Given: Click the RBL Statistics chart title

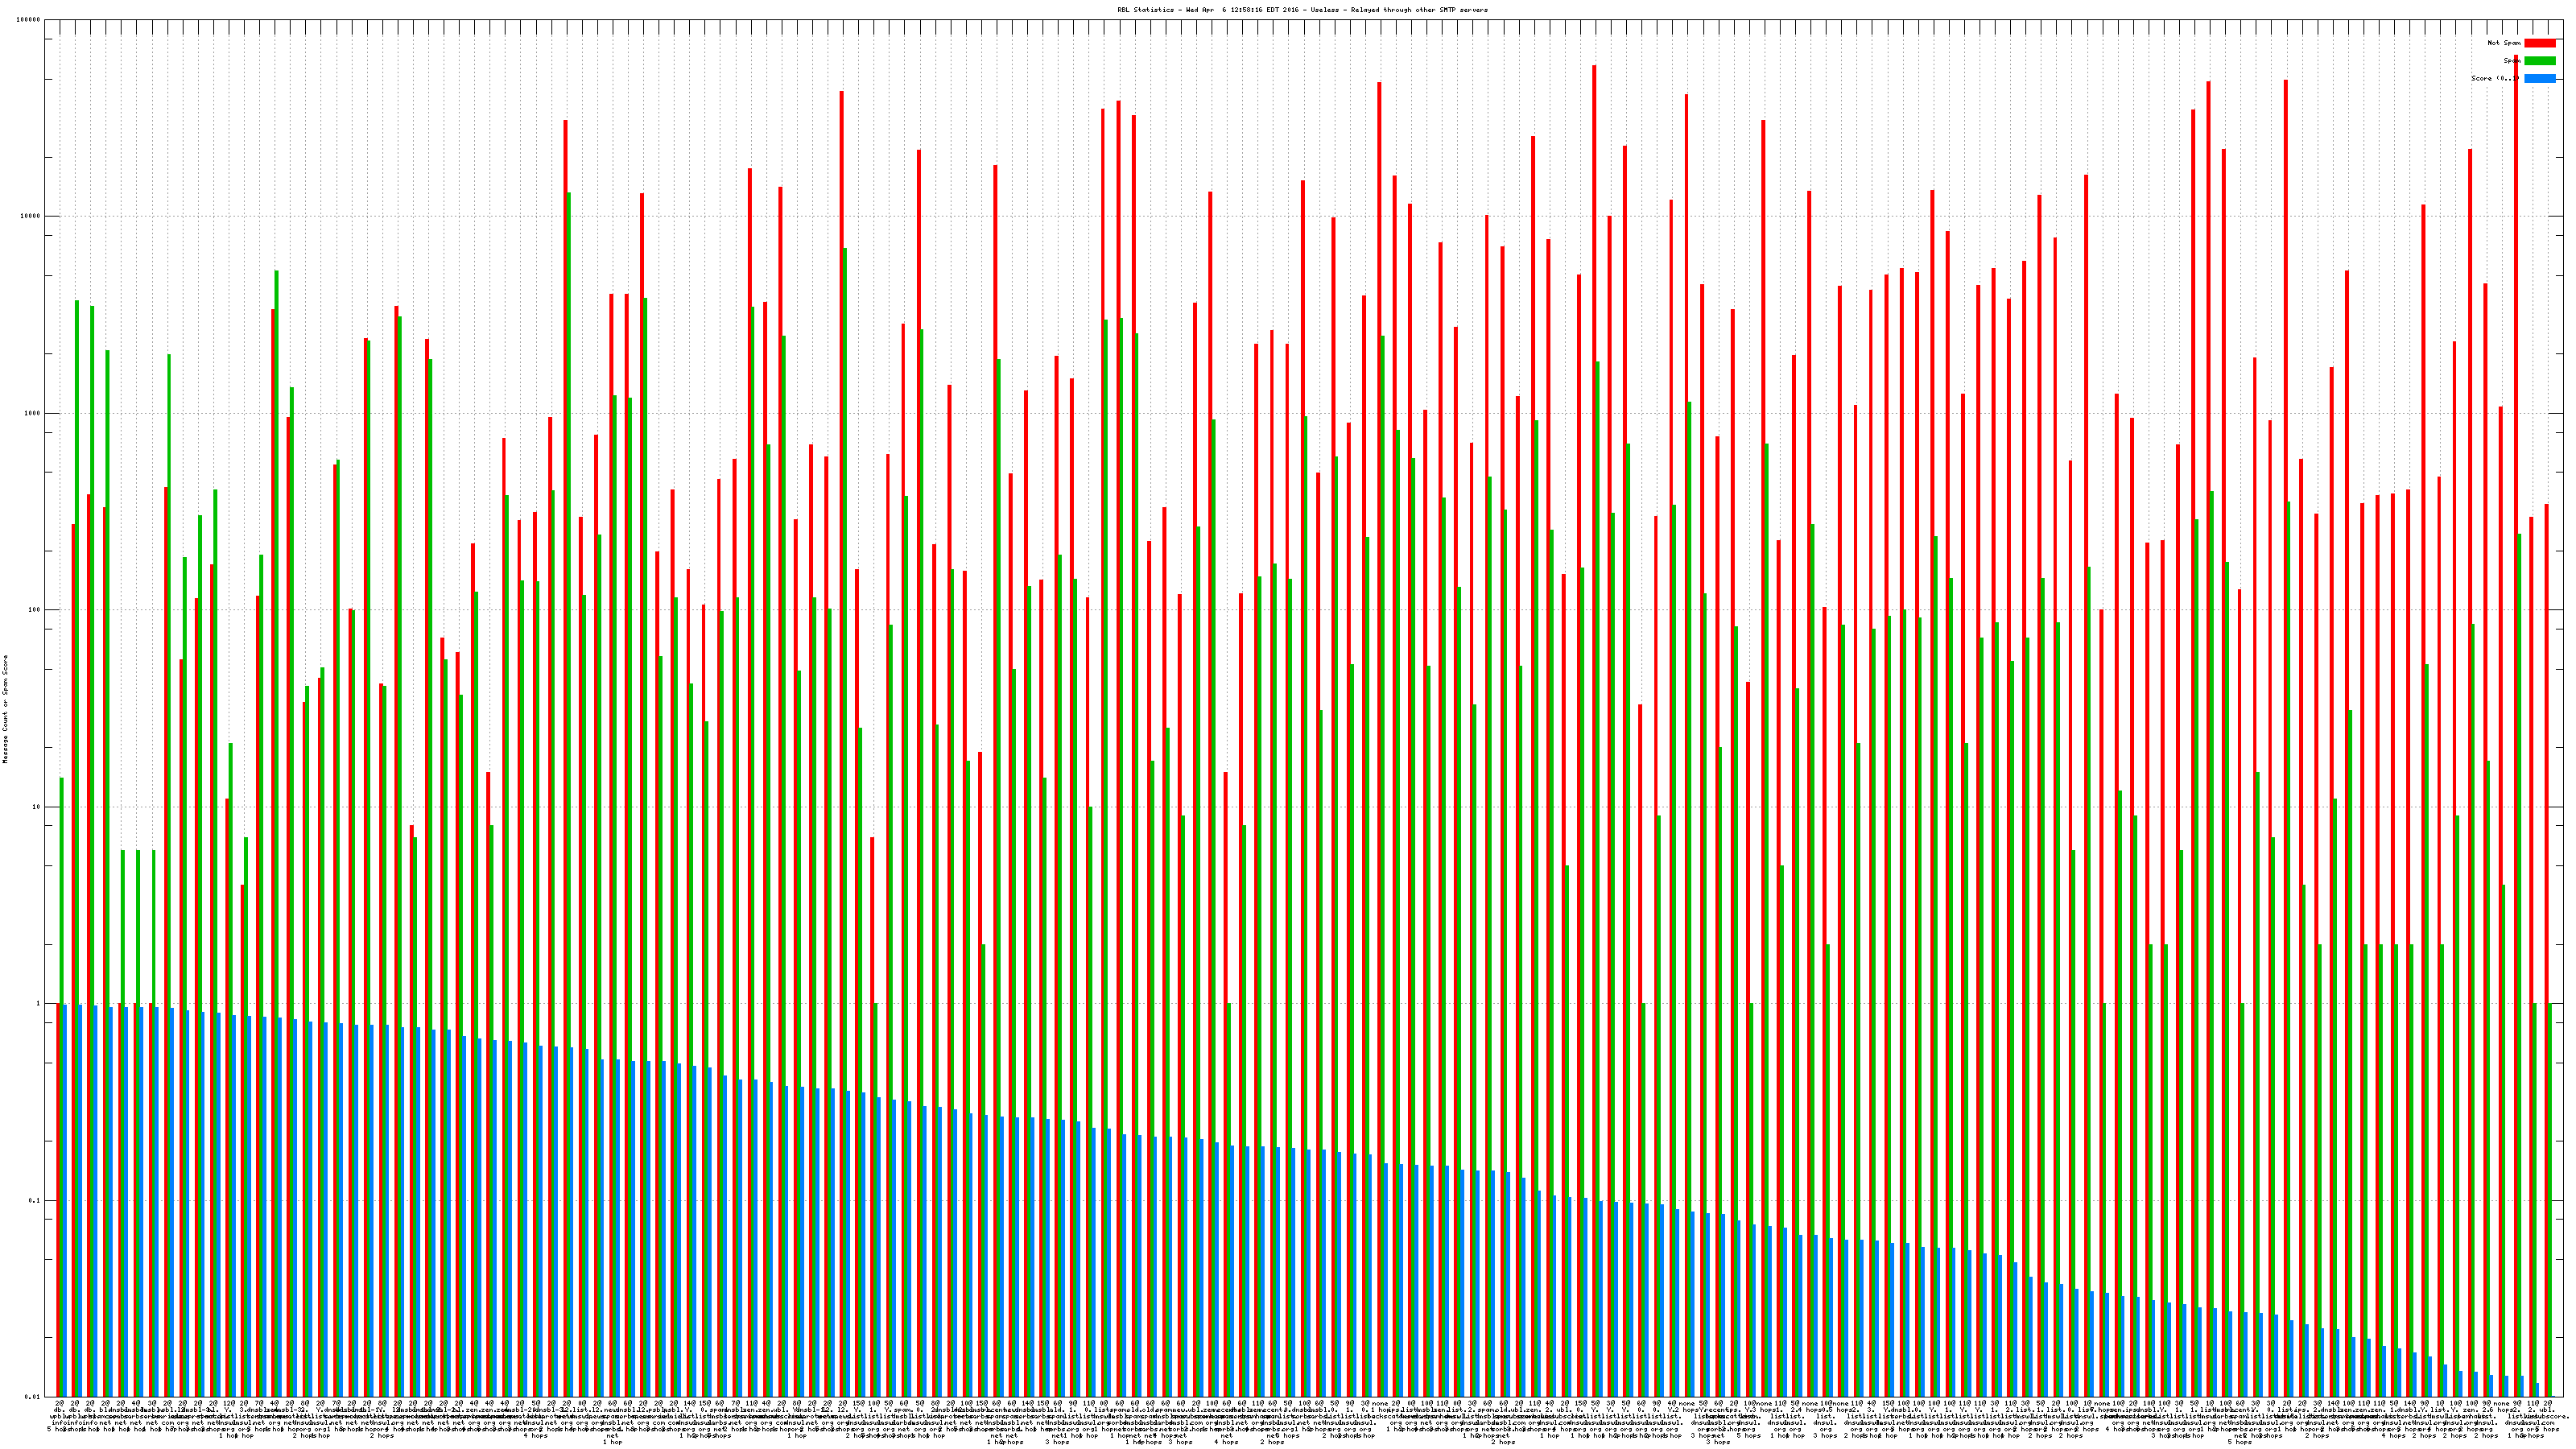Looking at the screenshot, I should 1302,10.
